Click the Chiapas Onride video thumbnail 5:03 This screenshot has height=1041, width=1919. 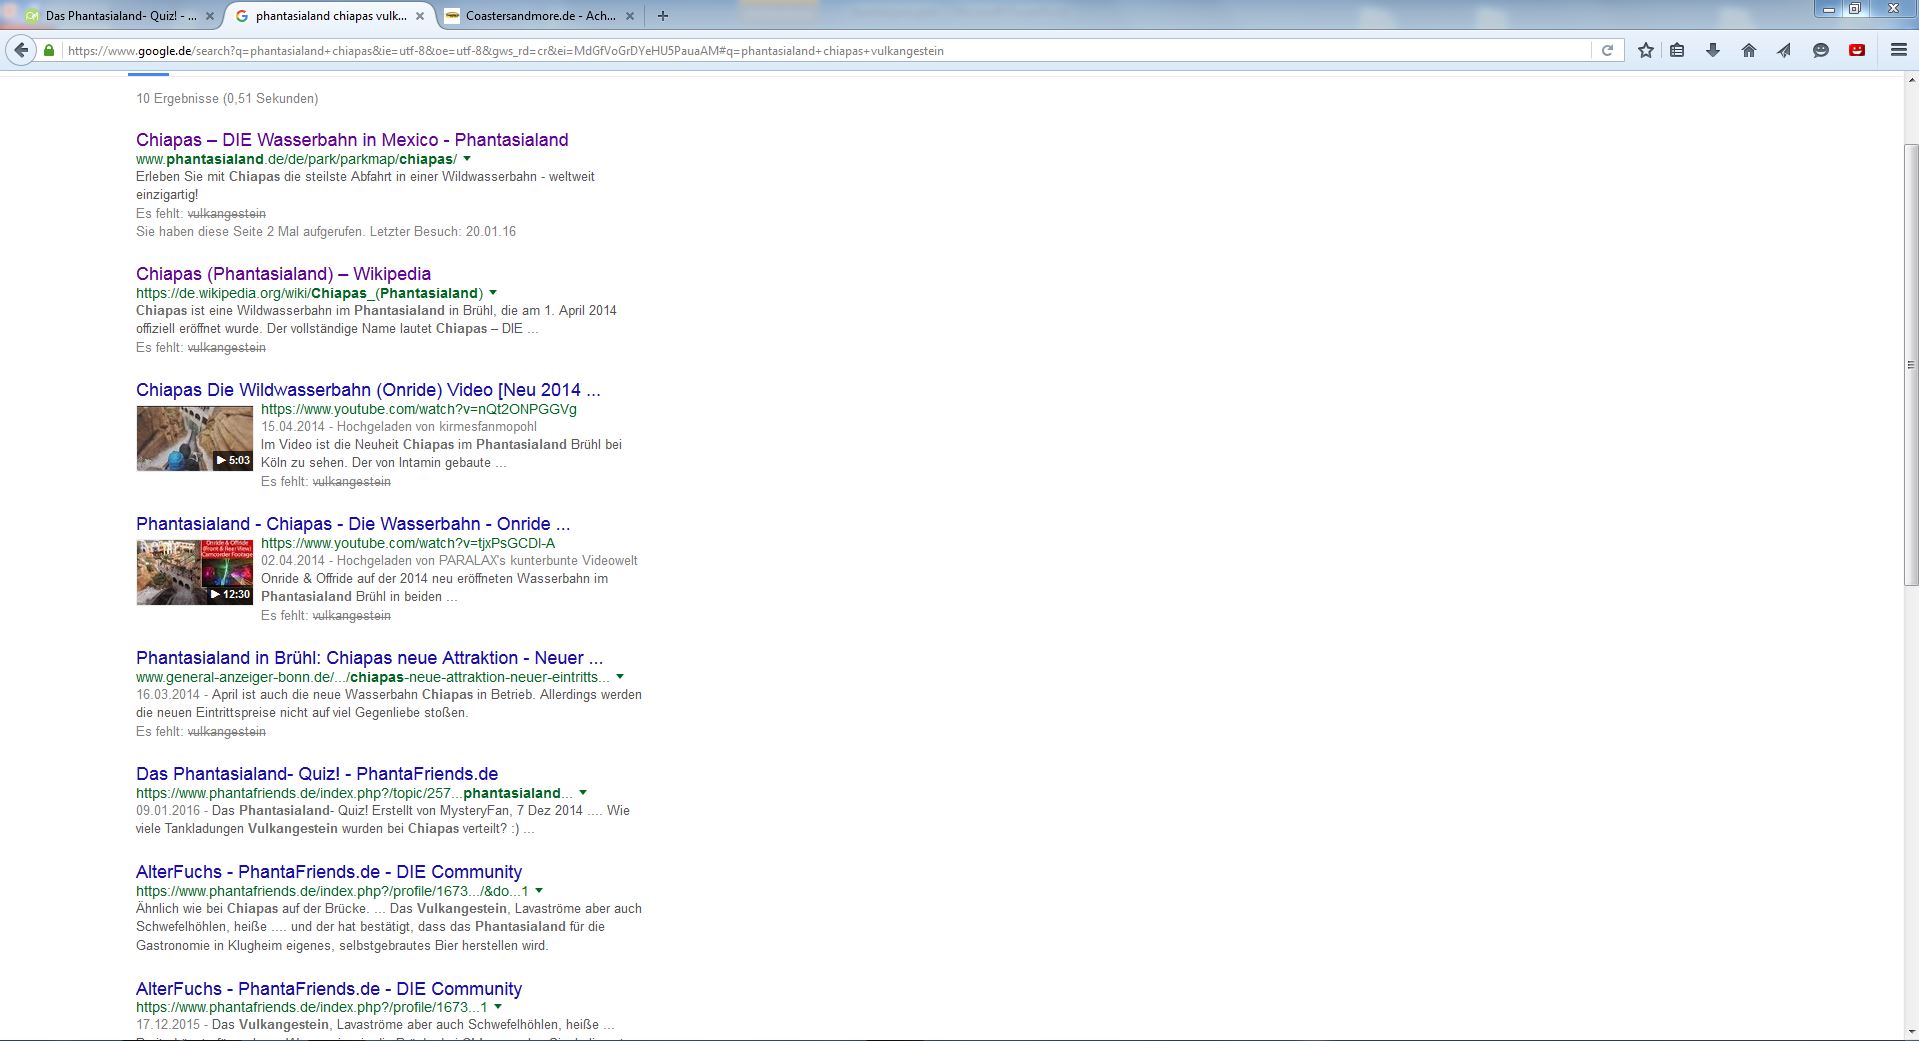click(x=194, y=438)
